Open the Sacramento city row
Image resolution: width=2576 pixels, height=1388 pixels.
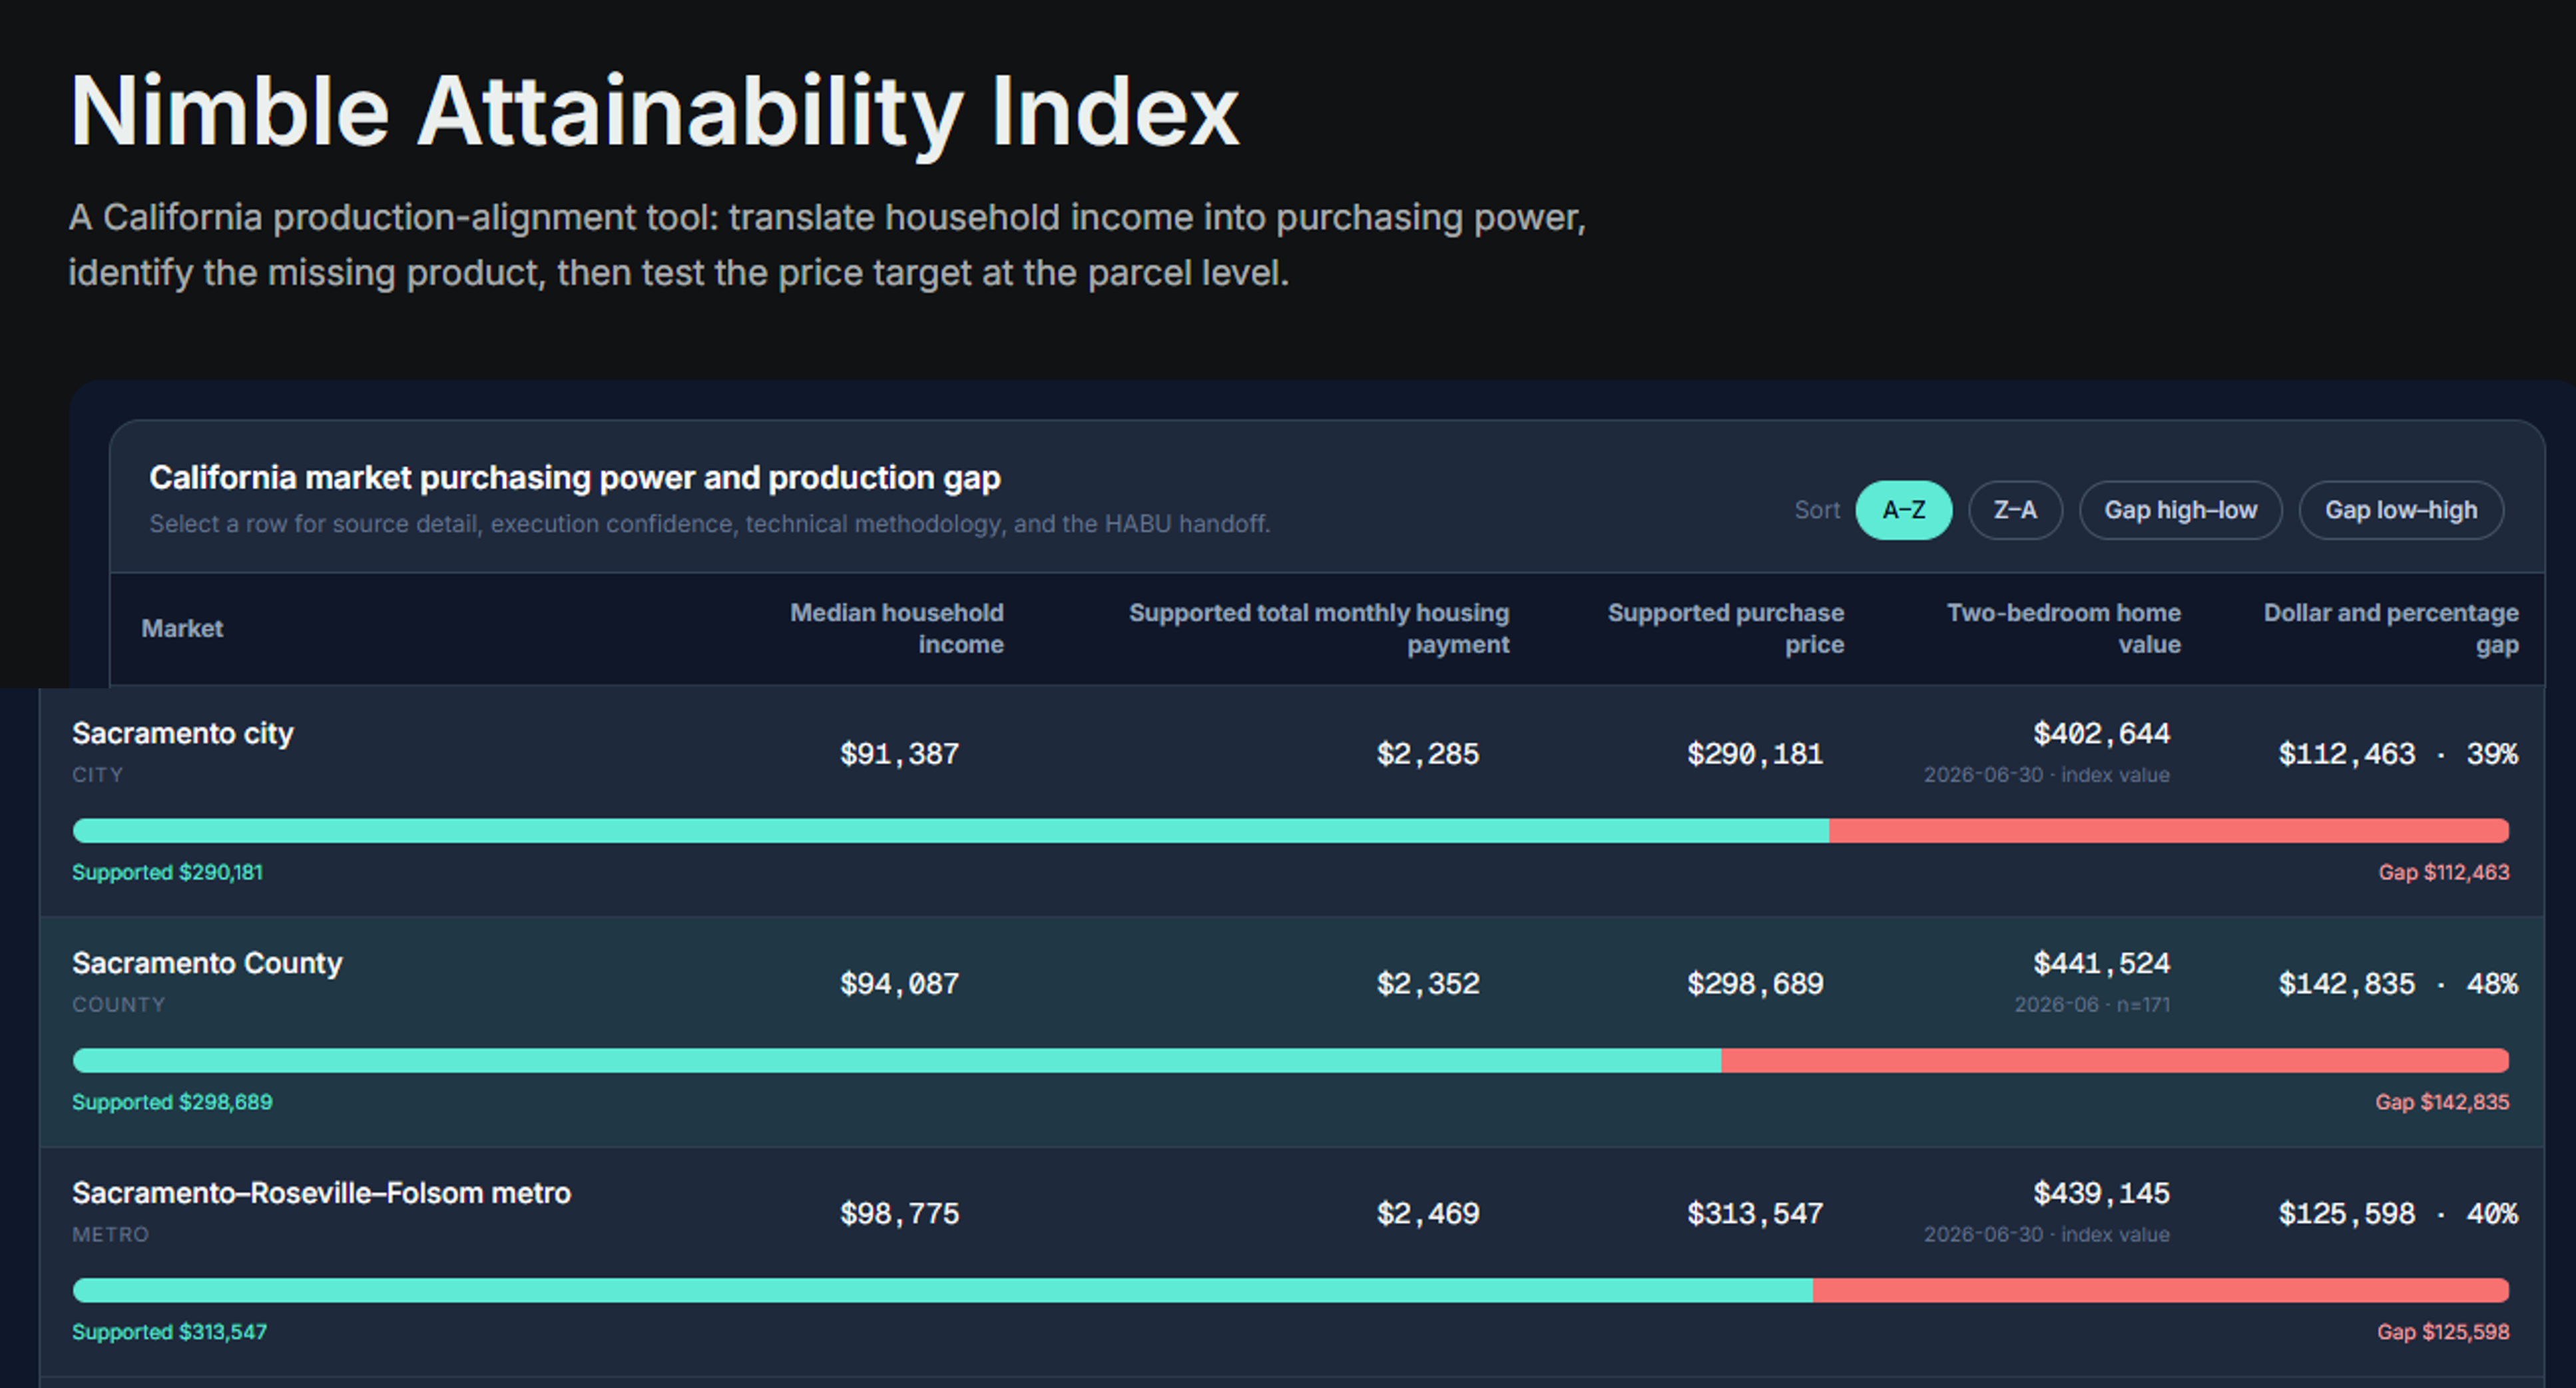tap(1292, 801)
